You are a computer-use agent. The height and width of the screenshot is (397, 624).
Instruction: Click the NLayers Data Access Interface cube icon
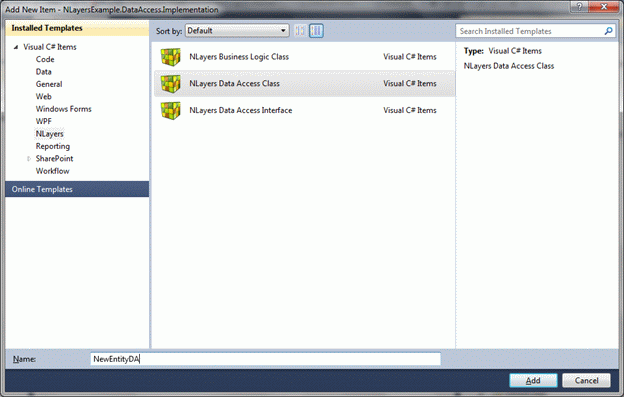click(x=170, y=110)
